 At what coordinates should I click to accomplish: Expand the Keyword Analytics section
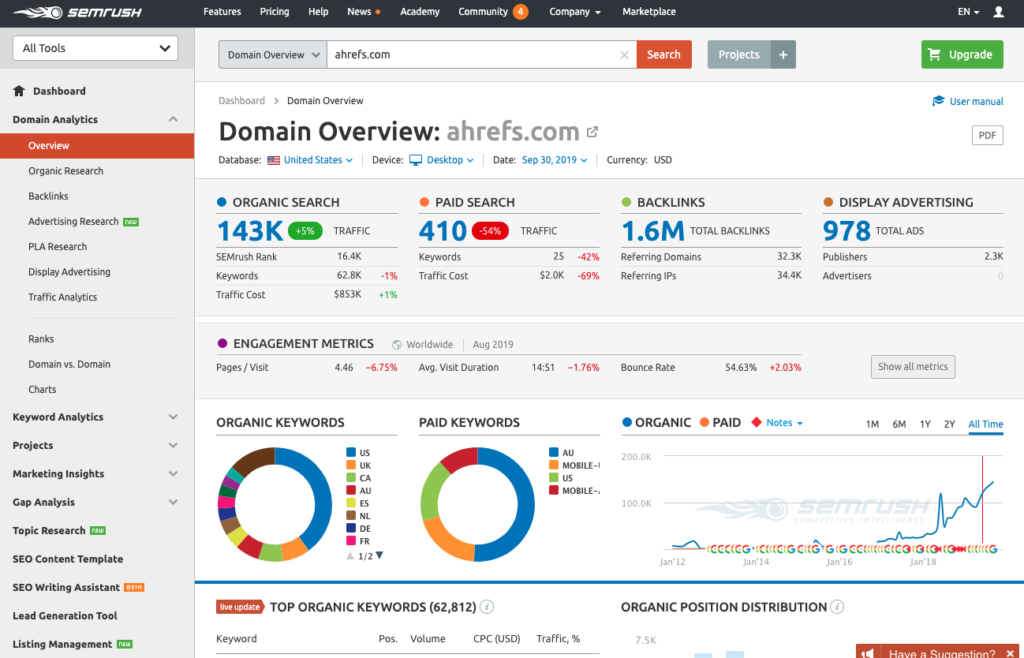coord(173,417)
